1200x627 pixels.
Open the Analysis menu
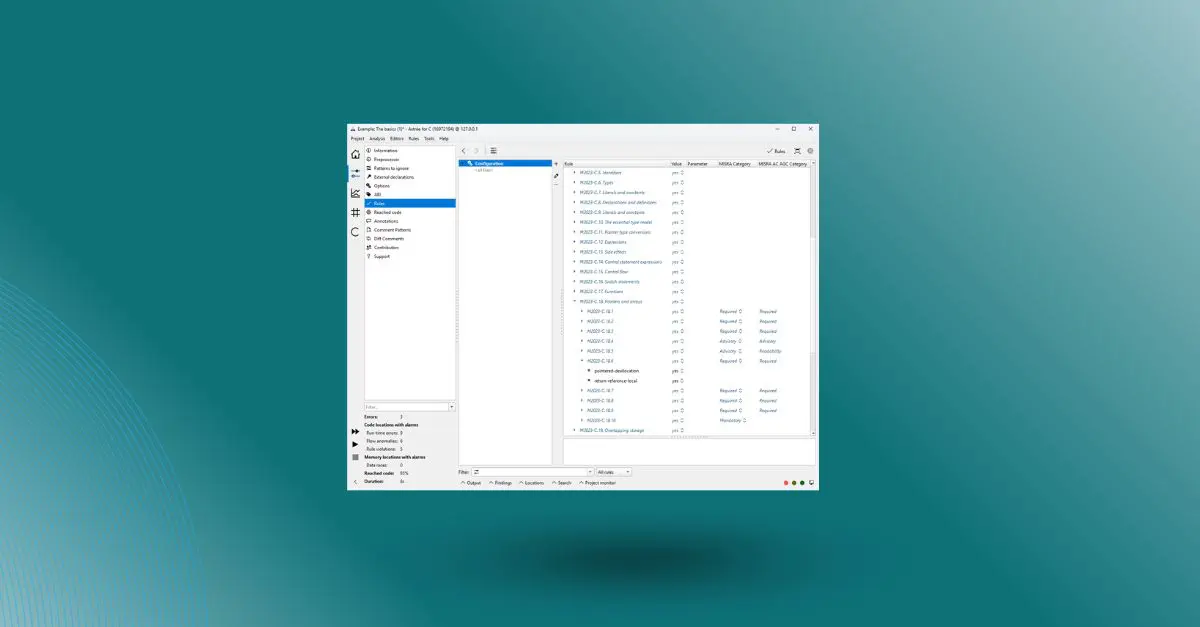coord(376,139)
